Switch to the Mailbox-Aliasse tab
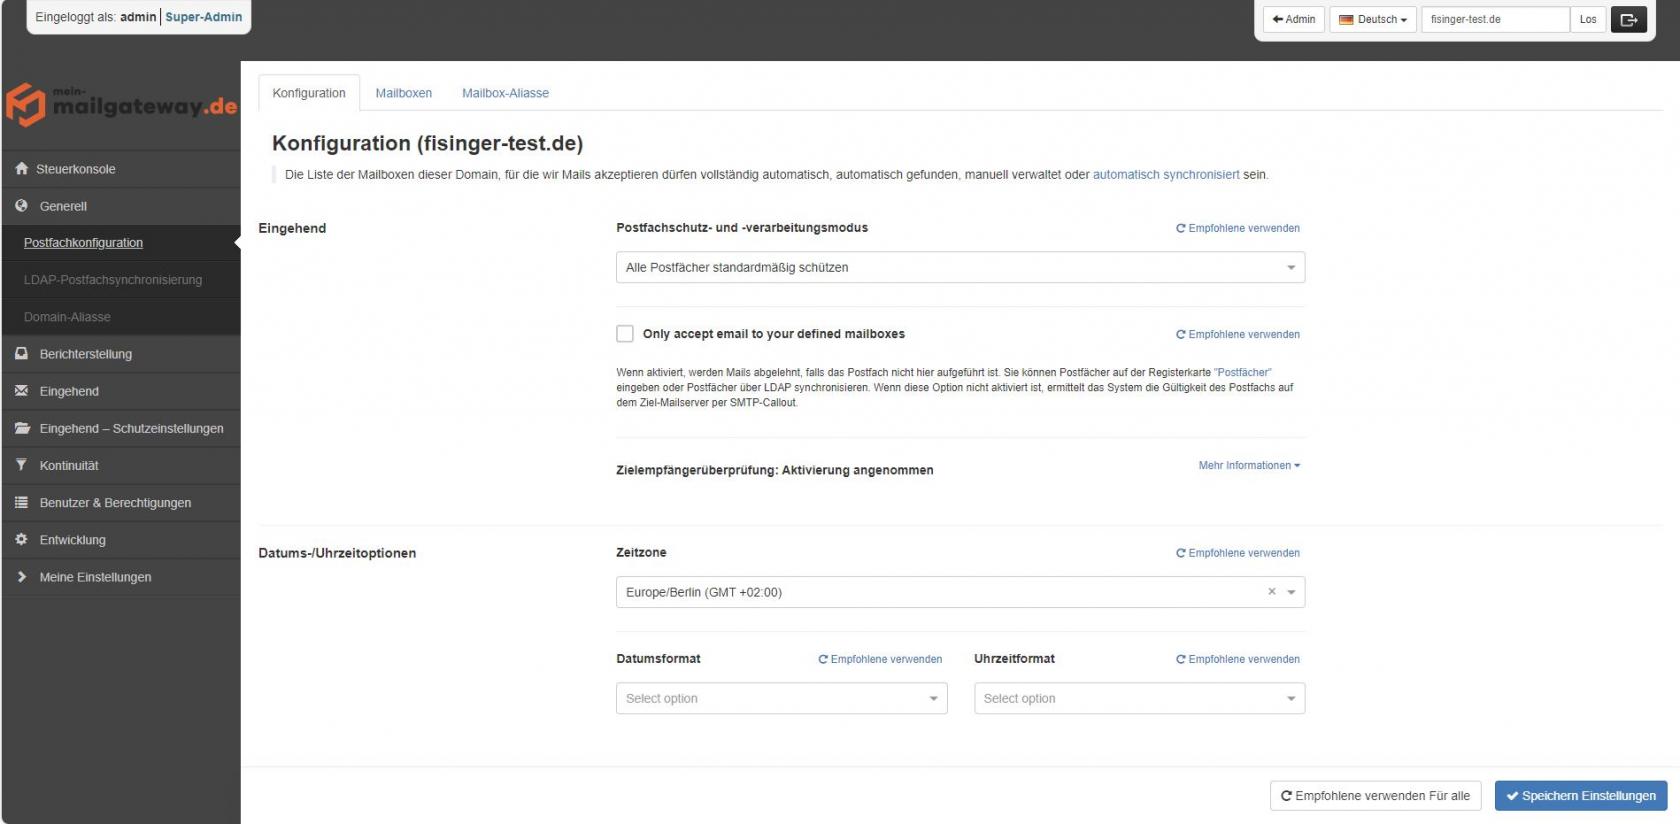This screenshot has height=824, width=1680. 505,93
